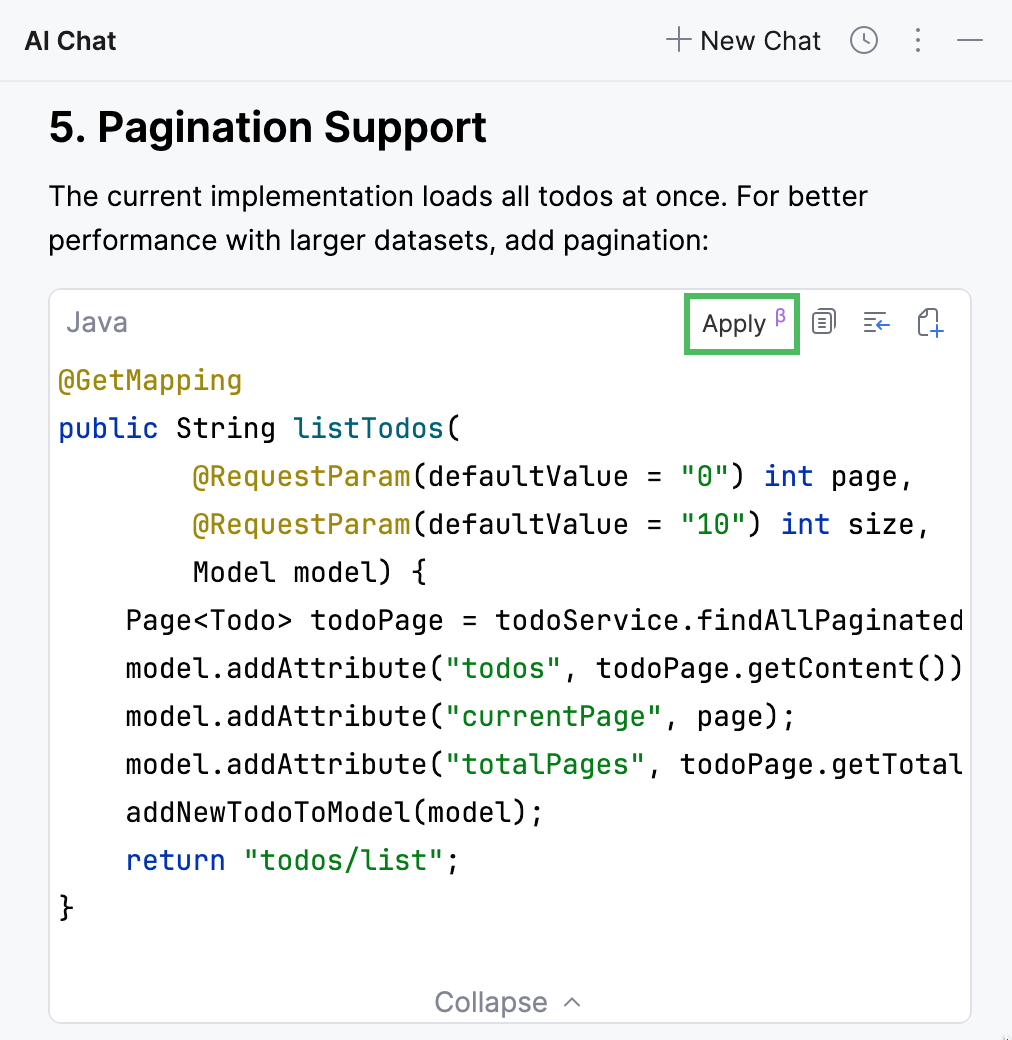Open the vertical three-dot options menu

[918, 41]
